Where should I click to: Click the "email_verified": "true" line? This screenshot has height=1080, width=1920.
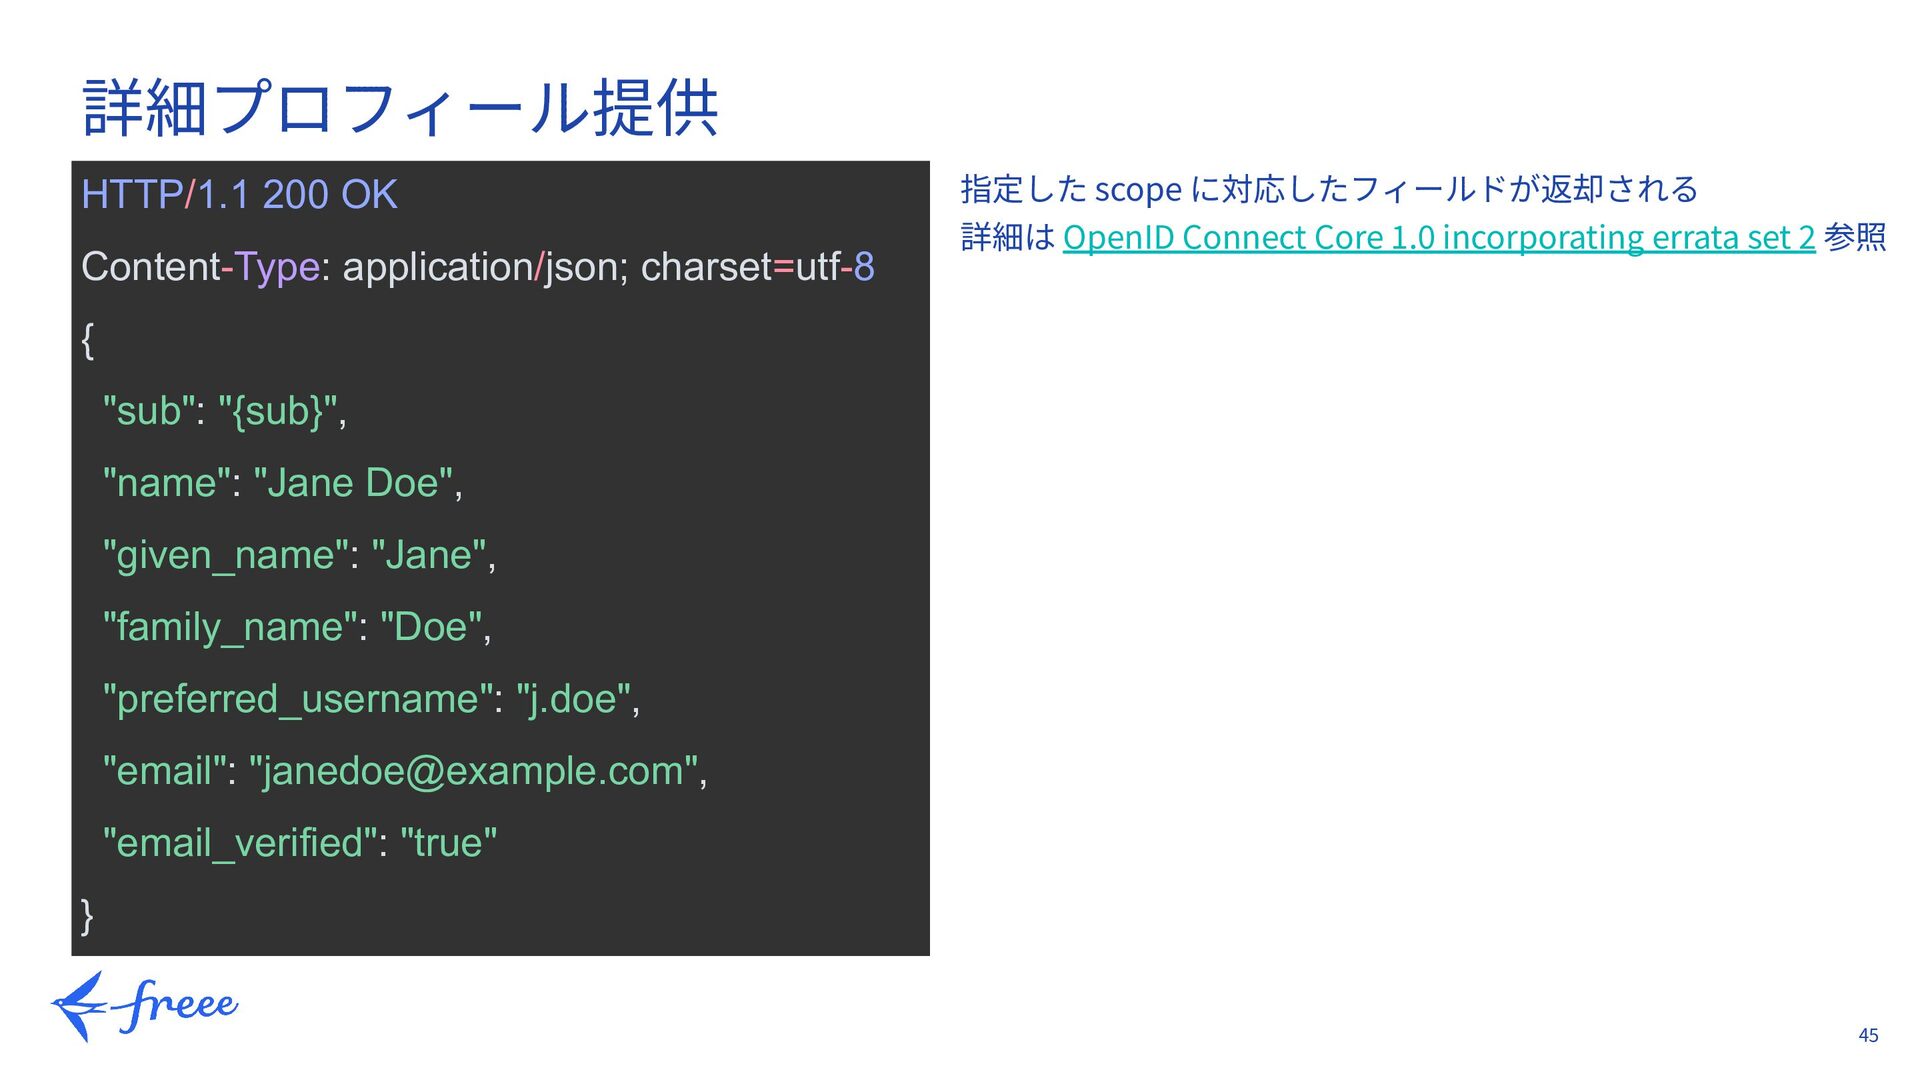tap(299, 843)
